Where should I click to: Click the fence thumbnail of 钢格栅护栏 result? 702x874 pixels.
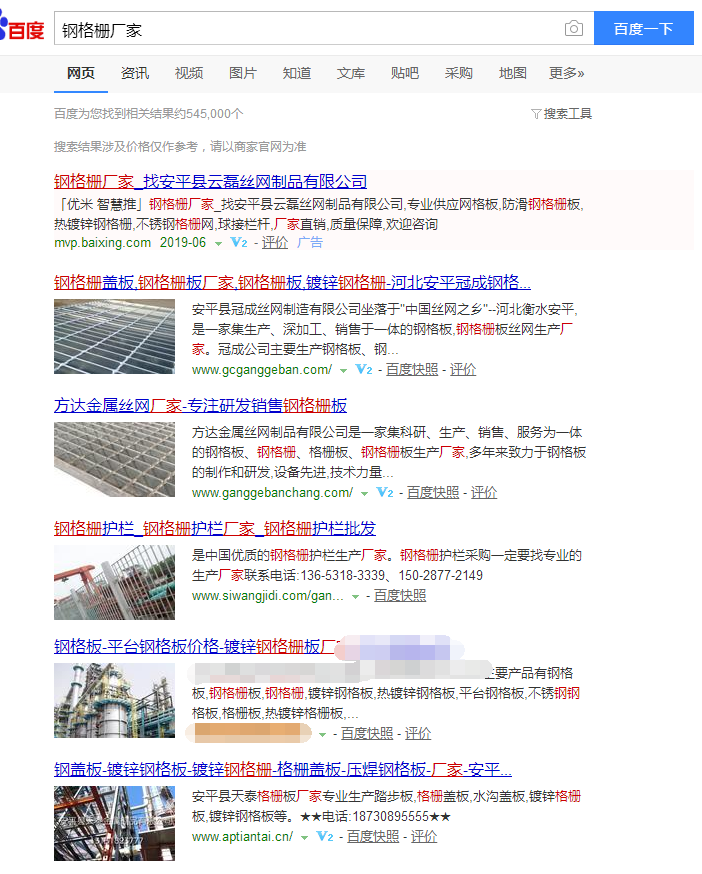click(x=114, y=582)
